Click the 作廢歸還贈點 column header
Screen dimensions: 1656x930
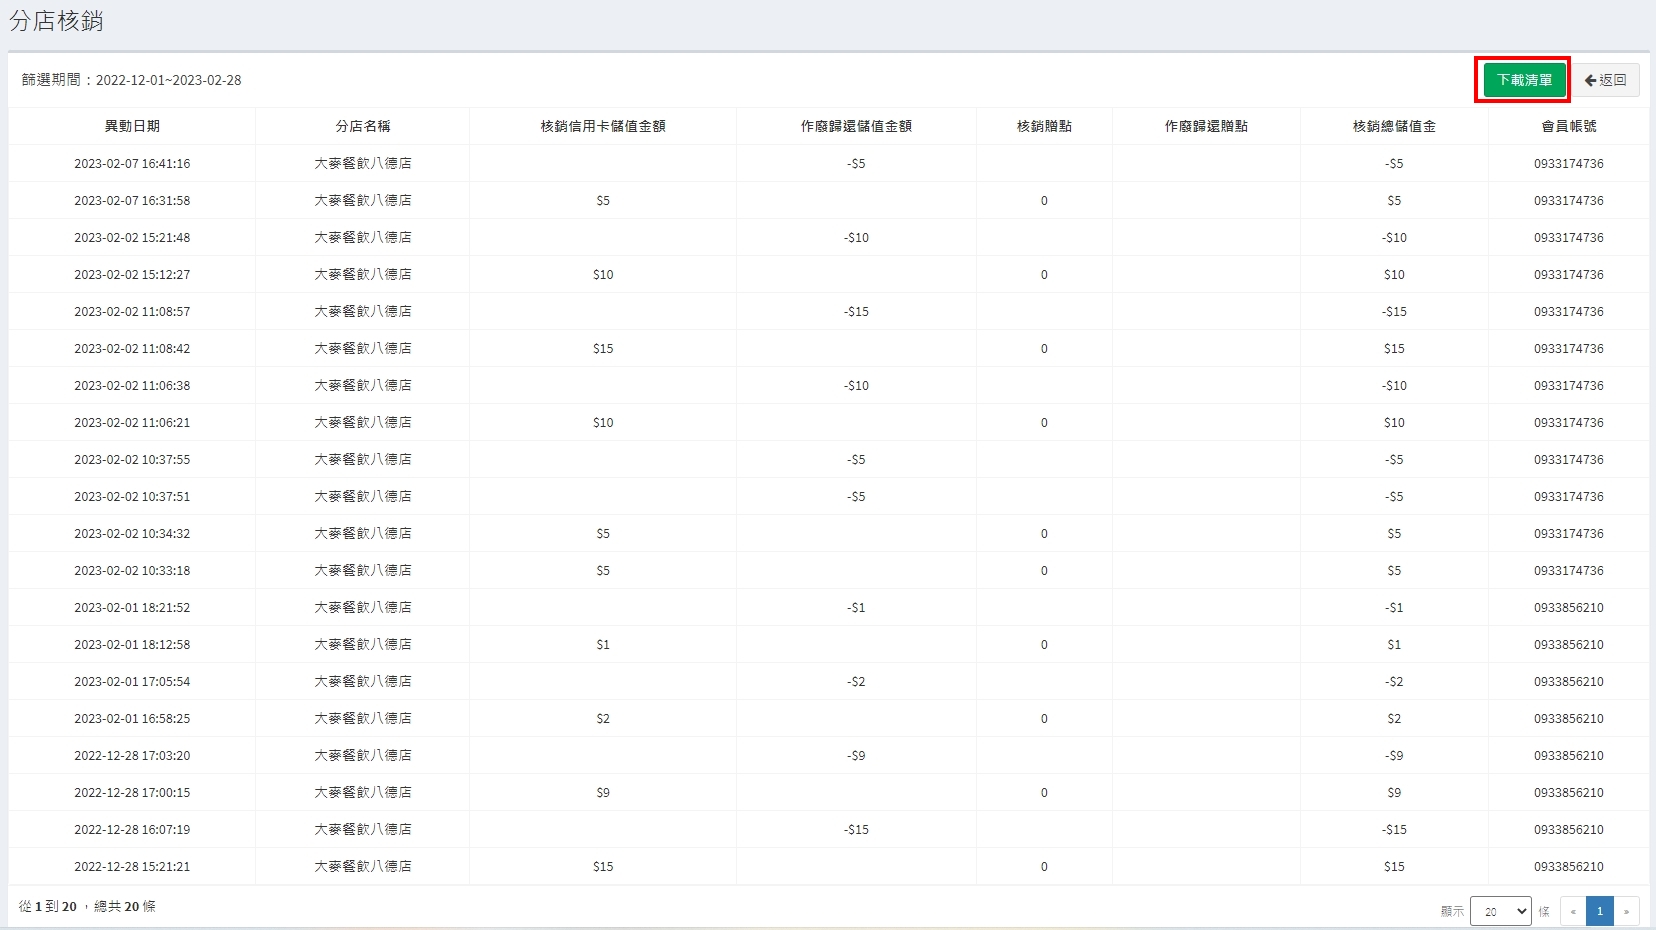pyautogui.click(x=1206, y=126)
